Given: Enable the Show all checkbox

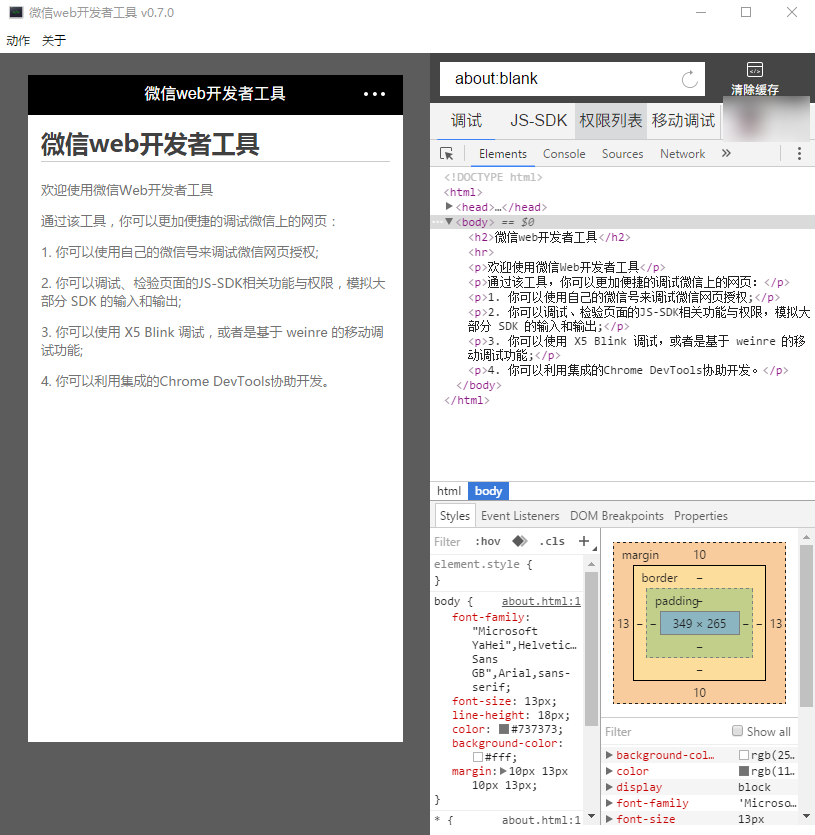Looking at the screenshot, I should (738, 731).
